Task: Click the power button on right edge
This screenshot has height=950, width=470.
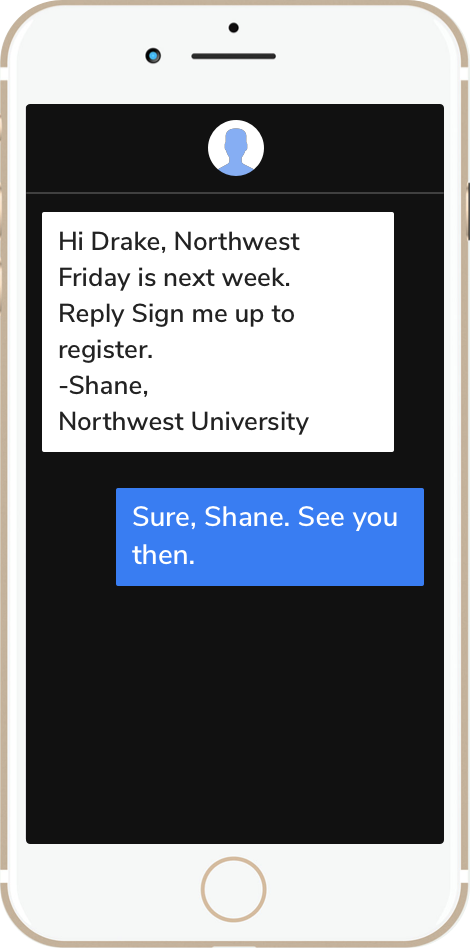Action: coord(467,211)
